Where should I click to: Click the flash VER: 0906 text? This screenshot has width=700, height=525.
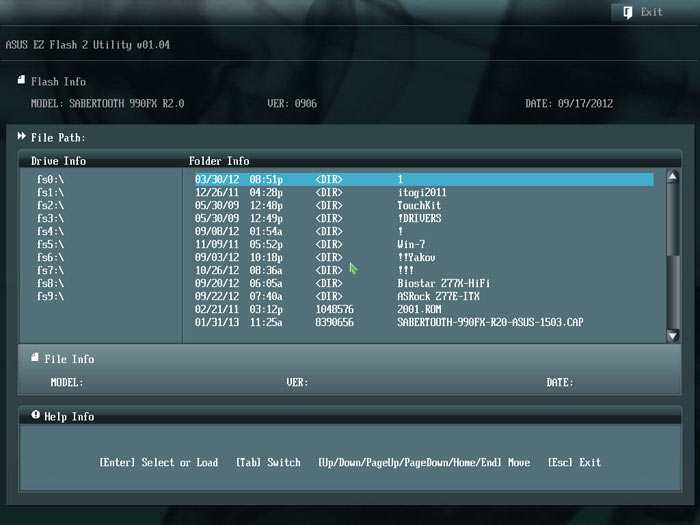[292, 104]
